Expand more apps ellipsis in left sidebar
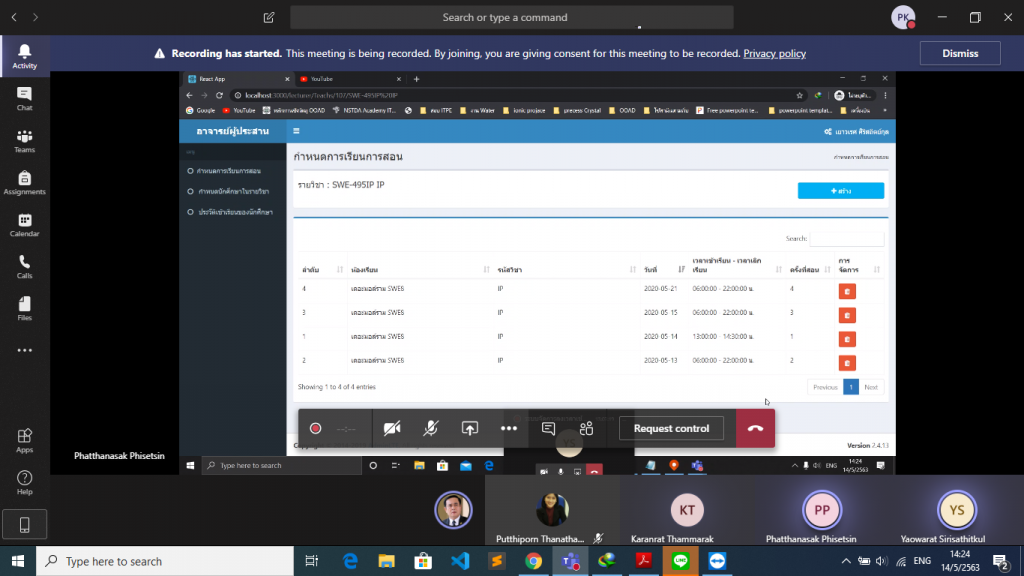 click(x=24, y=350)
